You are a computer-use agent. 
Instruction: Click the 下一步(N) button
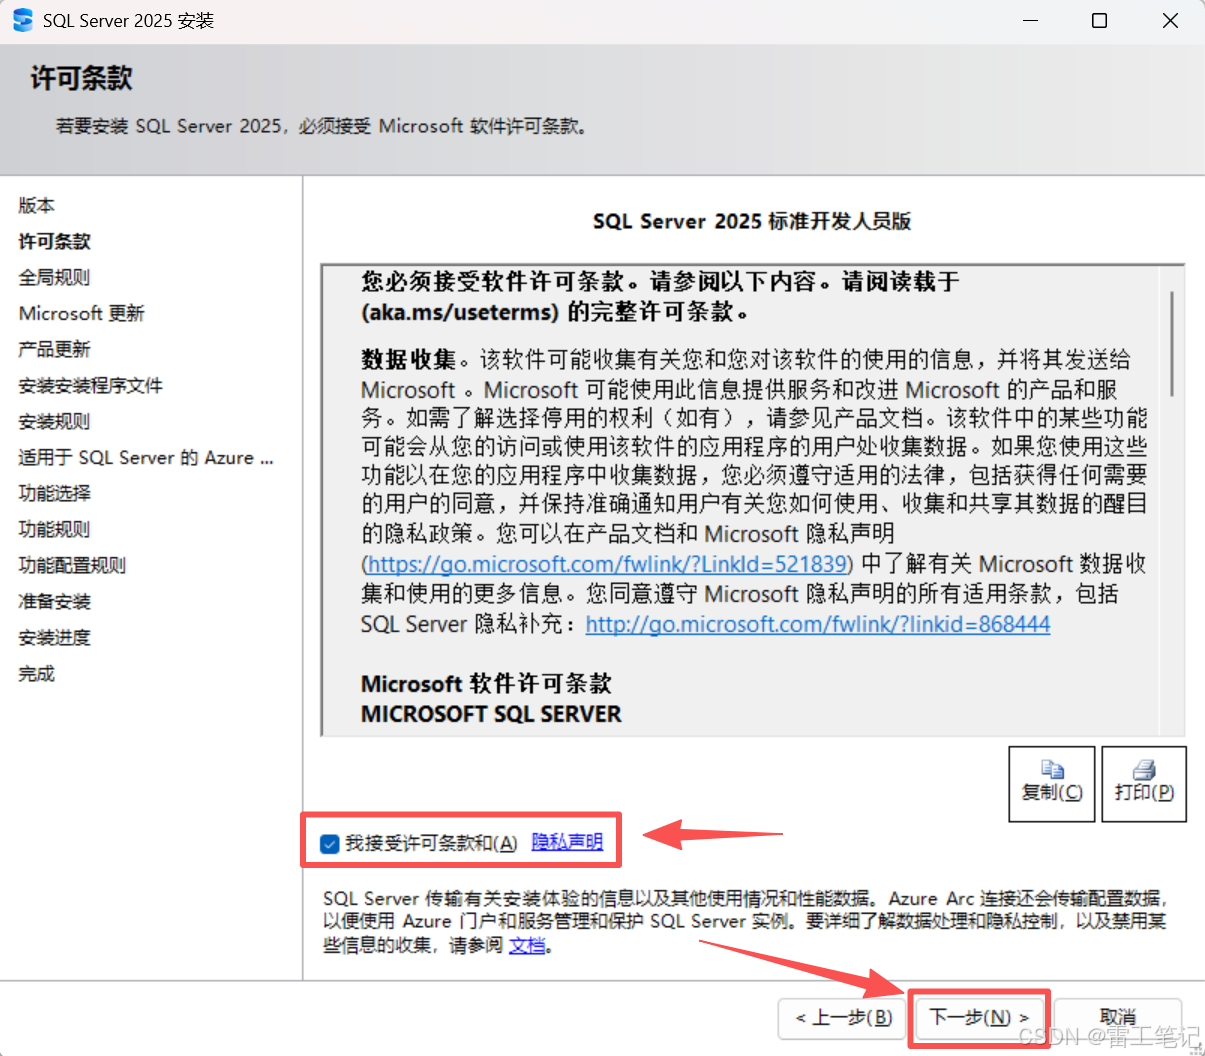(x=979, y=1018)
